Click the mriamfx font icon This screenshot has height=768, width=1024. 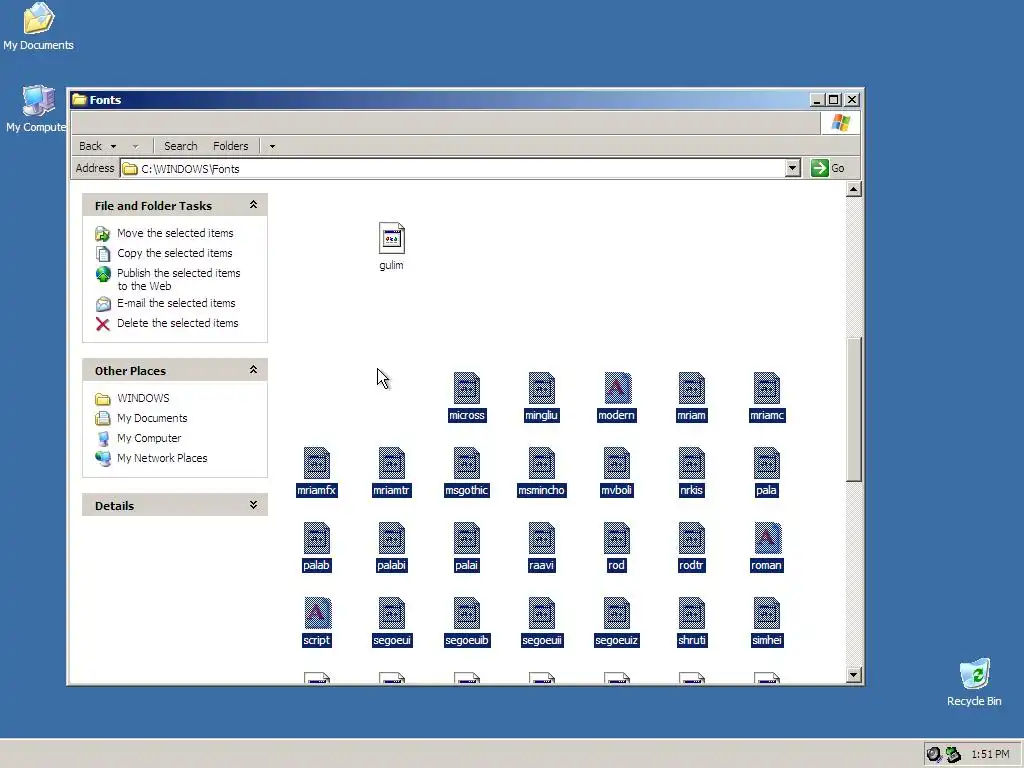tap(317, 463)
